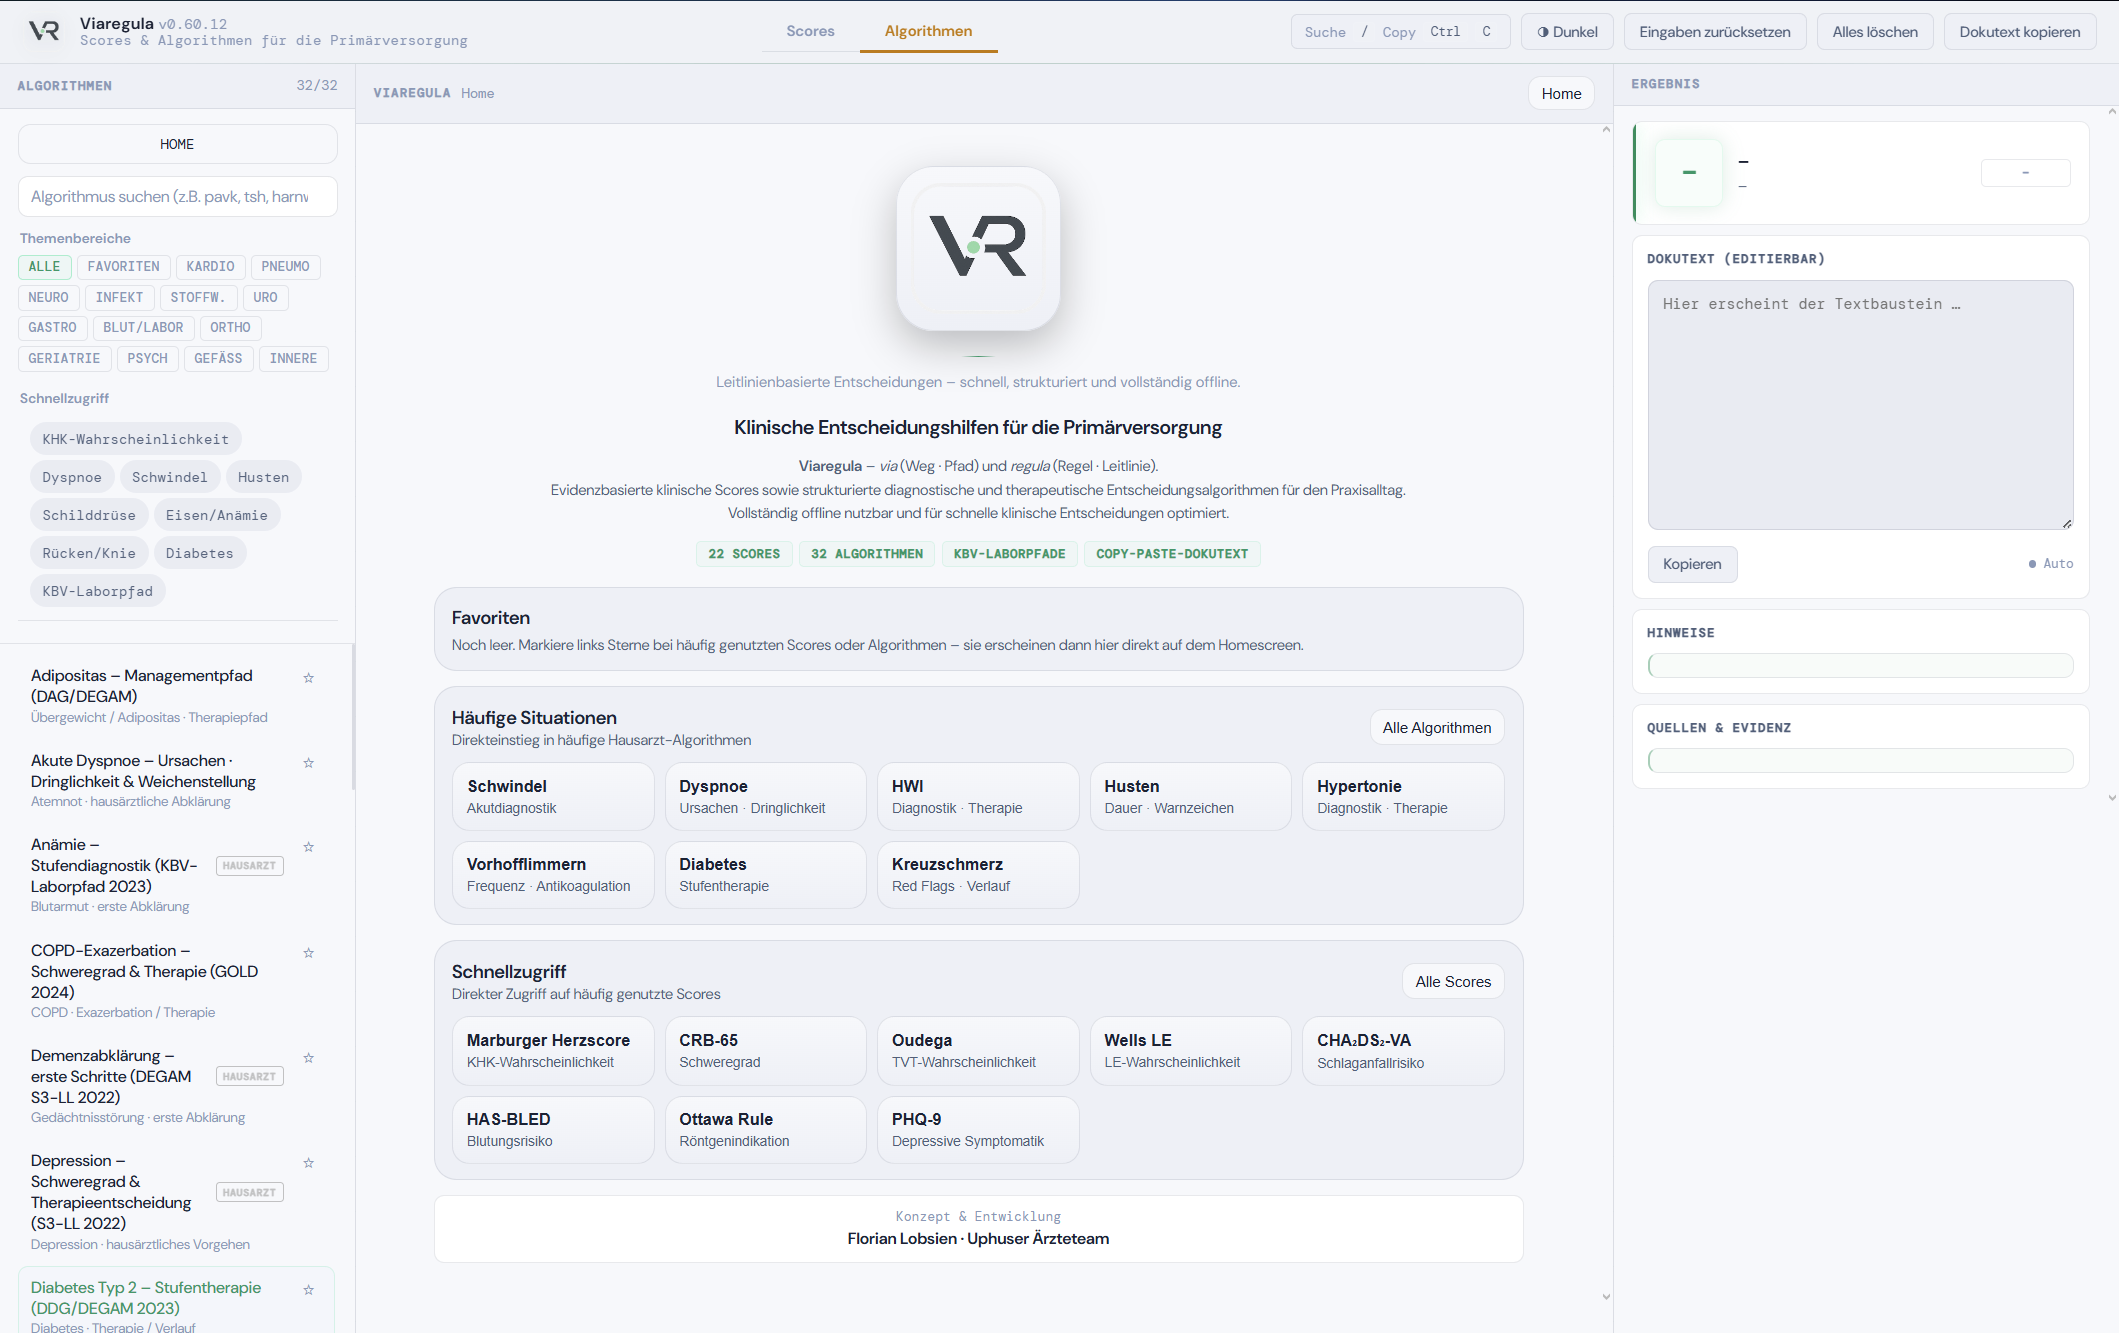
Task: Favorite the Akute Dyspnoe algorithm star
Action: [x=309, y=763]
